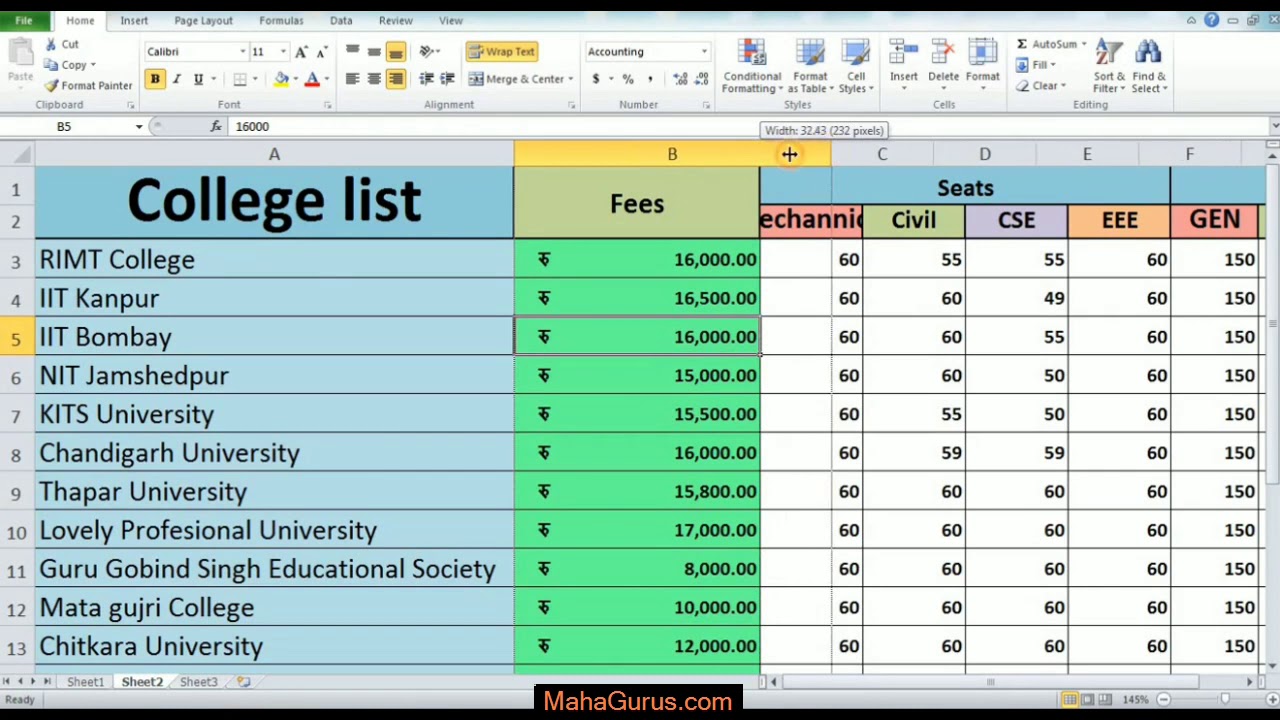Click the Increase Font Size icon
This screenshot has width=1280, height=720.
(301, 52)
